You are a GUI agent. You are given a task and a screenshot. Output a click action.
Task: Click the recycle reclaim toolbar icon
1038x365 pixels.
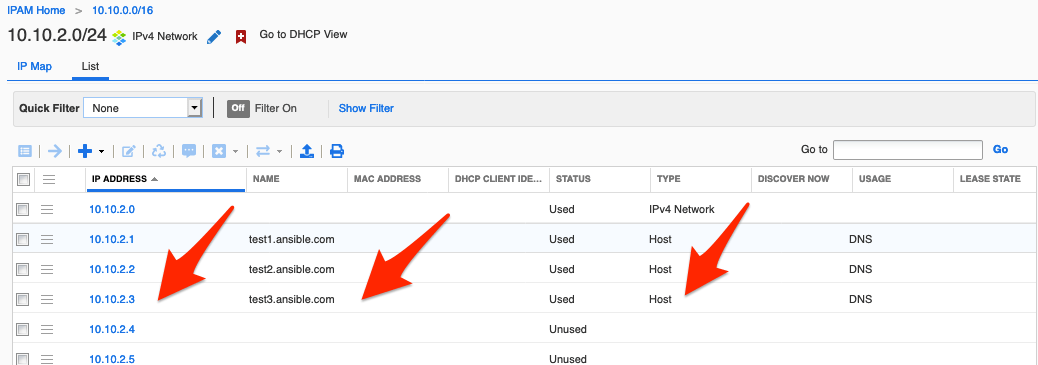click(x=159, y=151)
